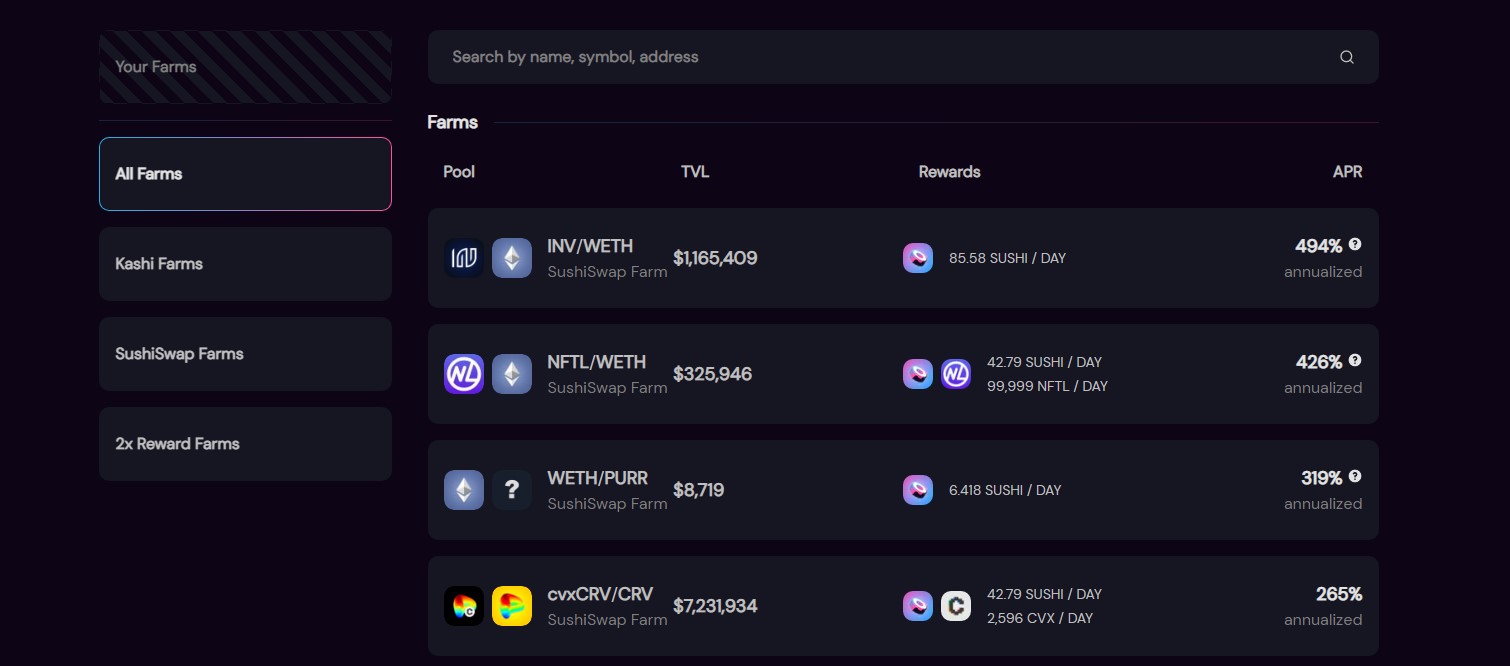Click the search magnifier icon
This screenshot has height=666, width=1510.
[1347, 57]
